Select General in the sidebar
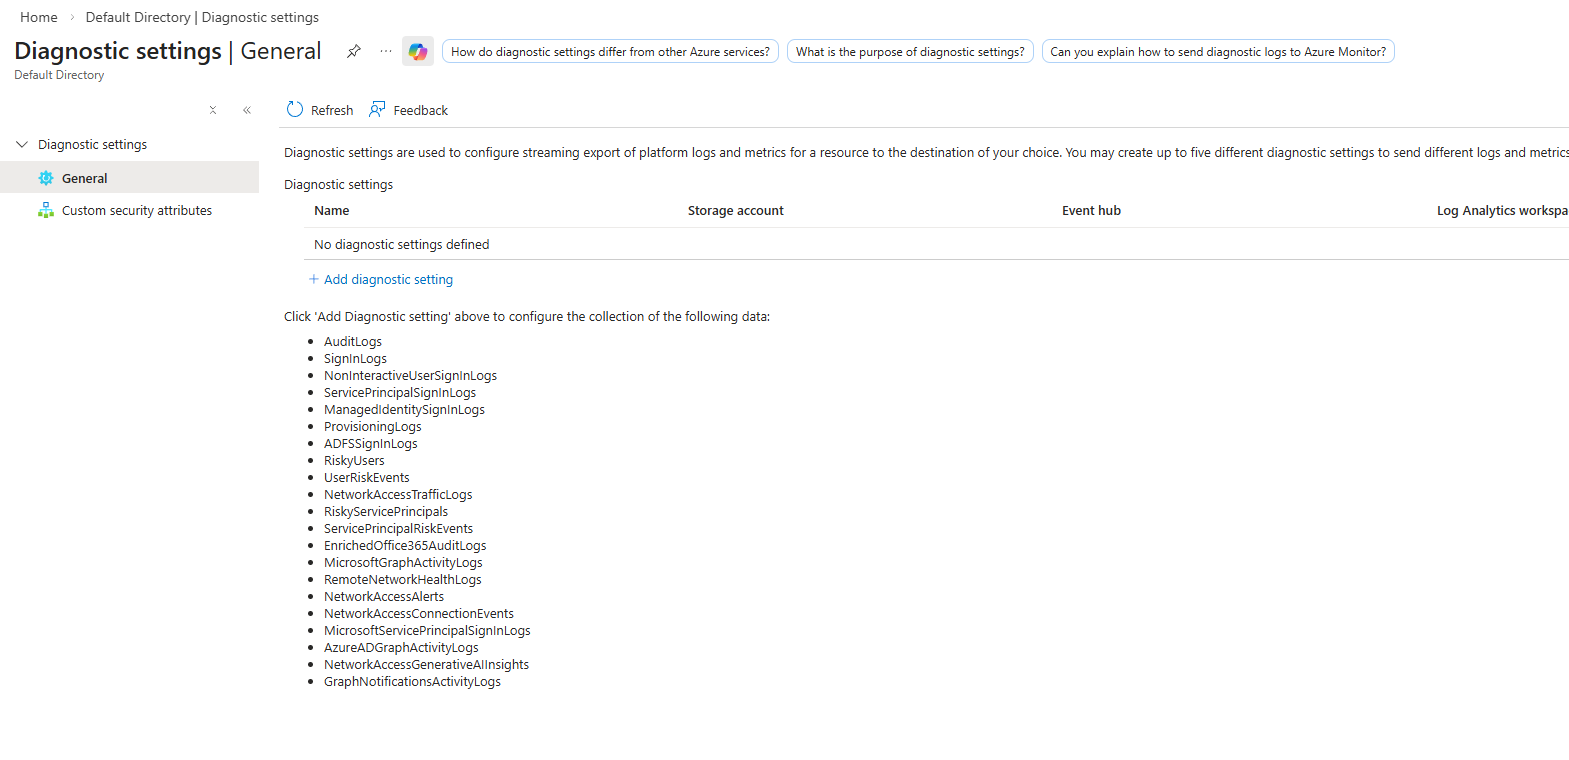This screenshot has height=760, width=1569. pos(85,178)
